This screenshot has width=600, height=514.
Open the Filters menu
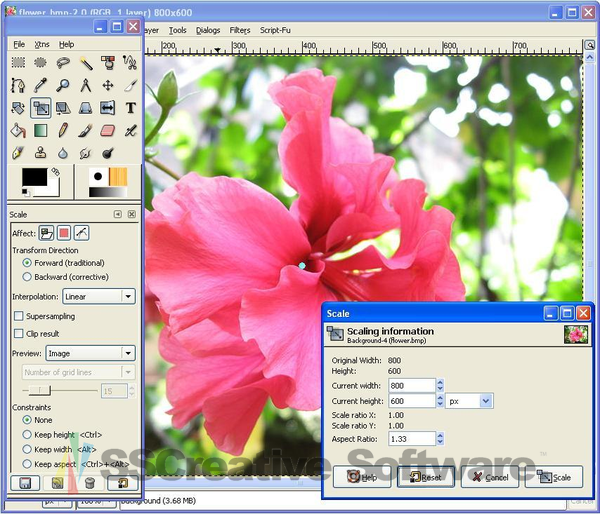pyautogui.click(x=240, y=30)
